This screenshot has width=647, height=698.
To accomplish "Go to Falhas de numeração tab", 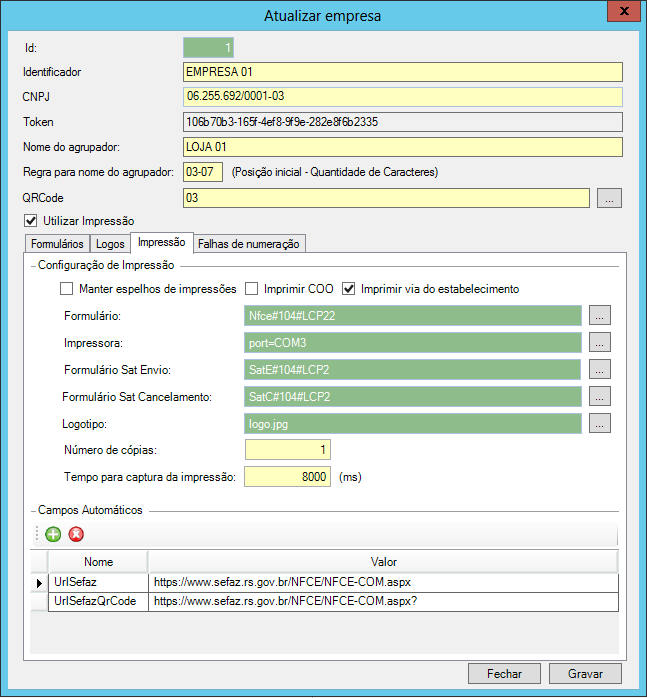I will click(249, 243).
